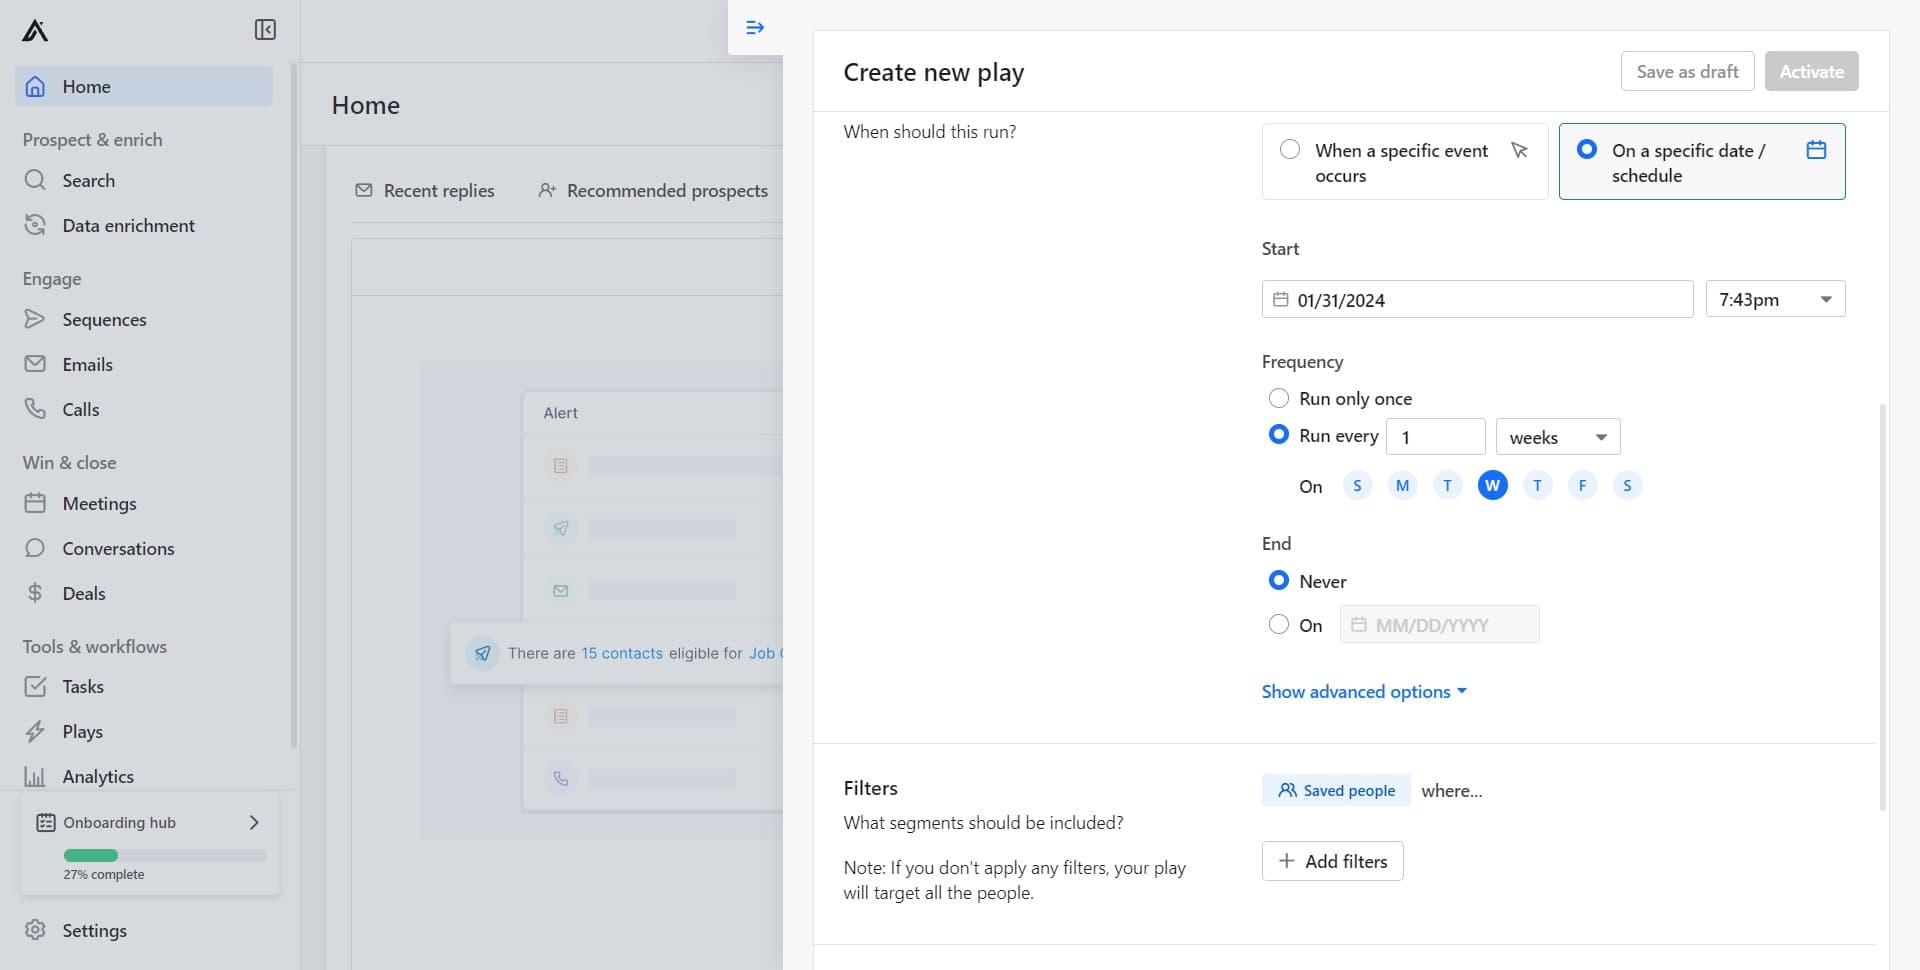Image resolution: width=1920 pixels, height=970 pixels.
Task: Select 'When a specific event occurs' option
Action: [x=1291, y=149]
